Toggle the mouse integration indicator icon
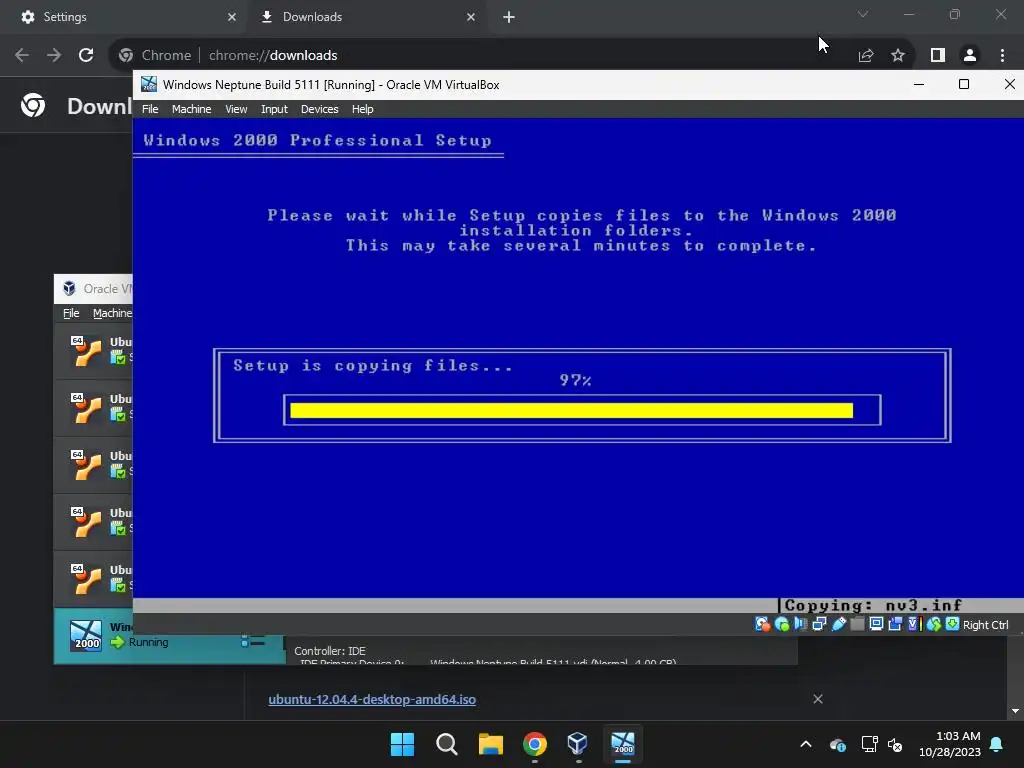 pos(934,624)
